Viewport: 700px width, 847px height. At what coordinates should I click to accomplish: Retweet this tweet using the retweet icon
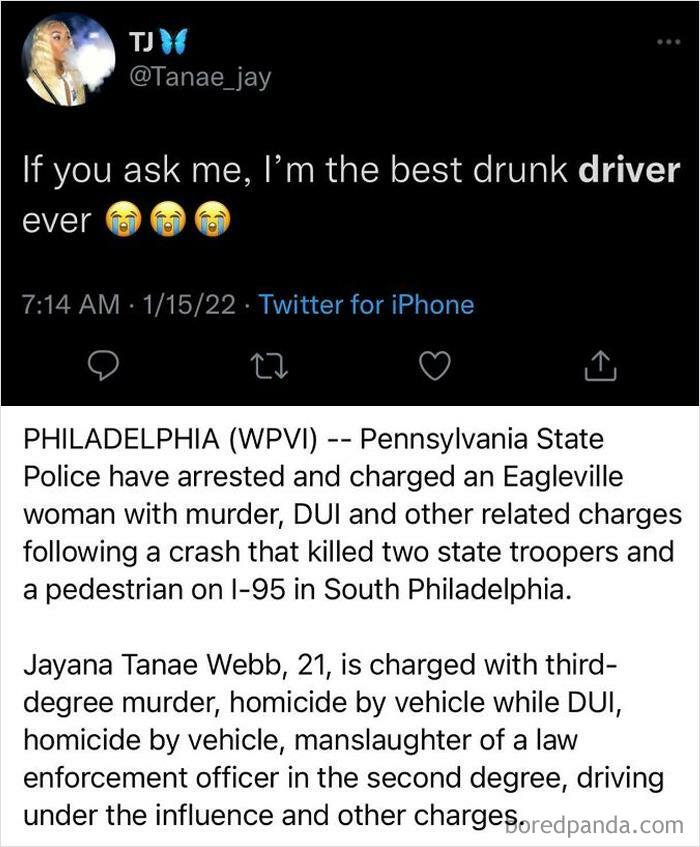pos(270,367)
